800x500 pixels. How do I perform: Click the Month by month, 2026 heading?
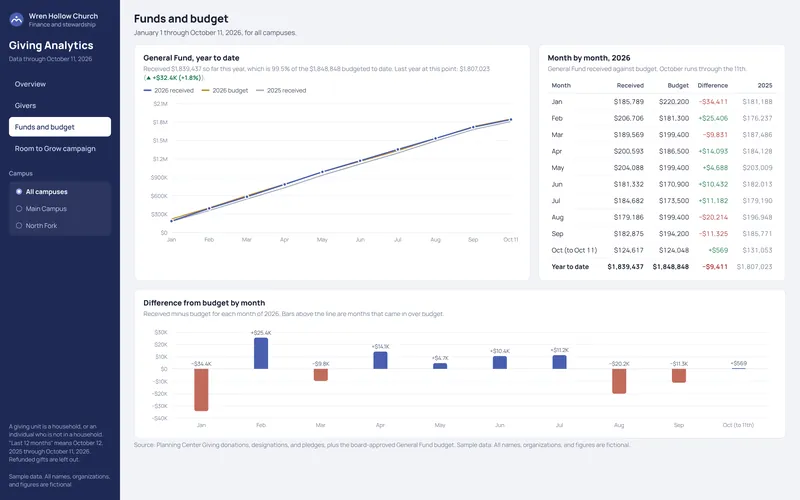coord(589,58)
